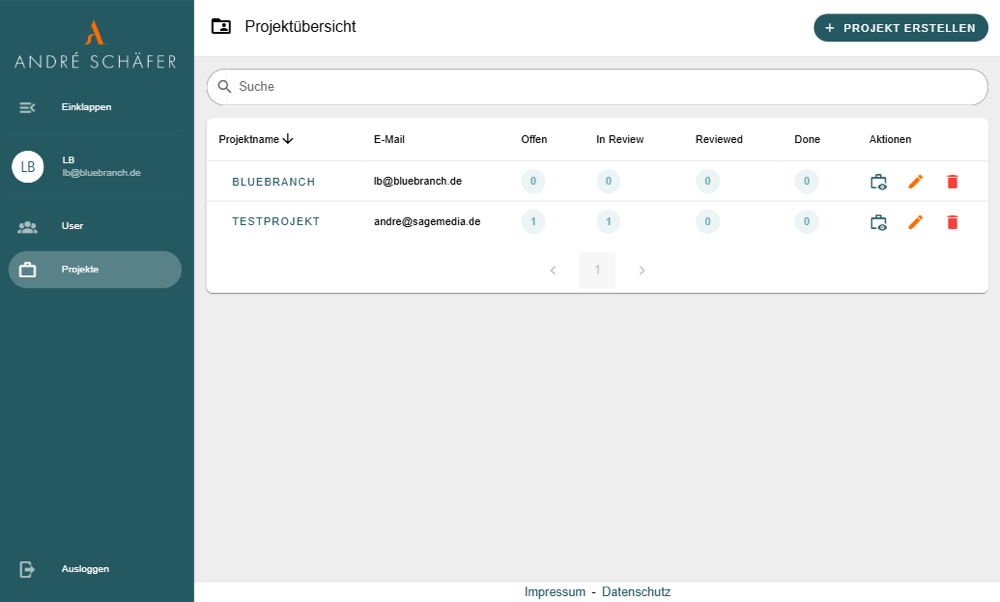Go to the previous page with the left chevron
This screenshot has width=1000, height=602.
coord(553,270)
